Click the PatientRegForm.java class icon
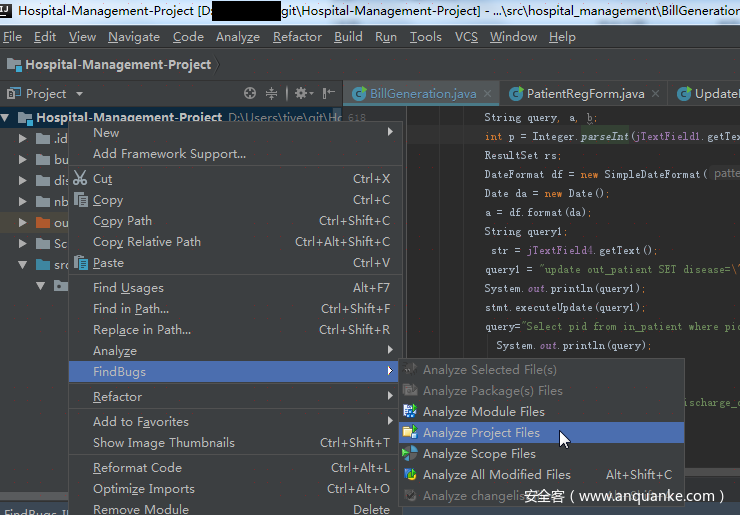Screen dimensions: 740x515 516,93
